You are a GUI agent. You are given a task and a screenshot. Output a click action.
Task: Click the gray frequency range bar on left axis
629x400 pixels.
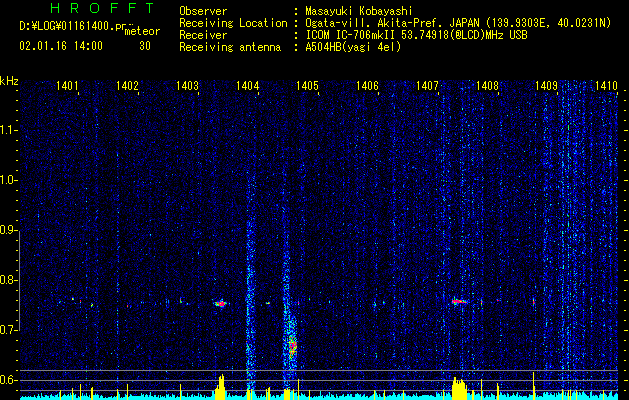tap(19, 280)
